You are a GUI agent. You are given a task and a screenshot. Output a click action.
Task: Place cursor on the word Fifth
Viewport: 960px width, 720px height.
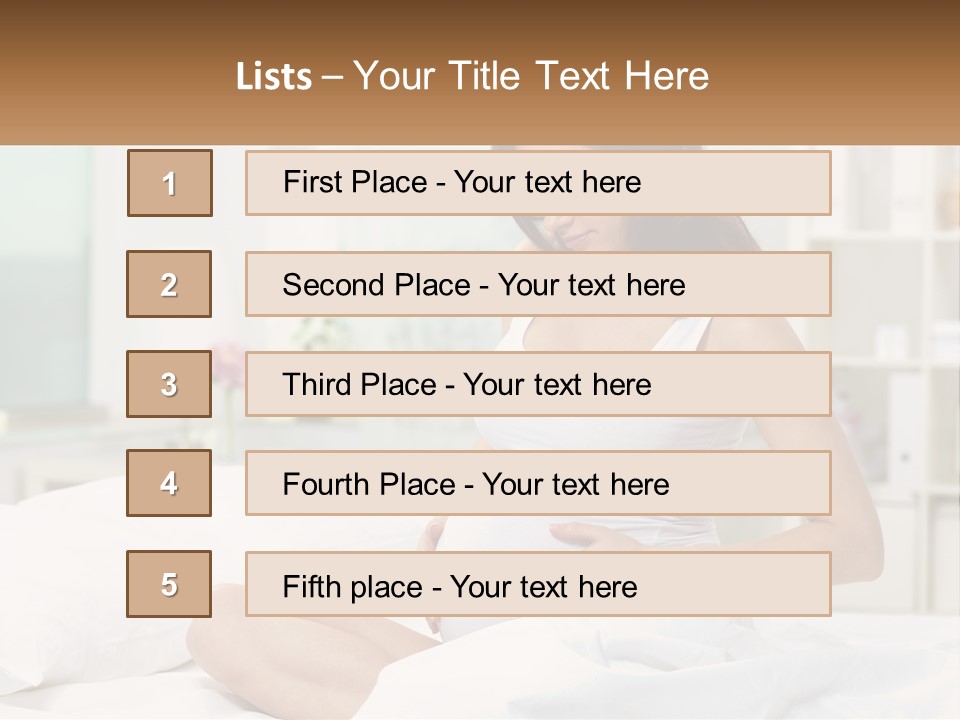(x=311, y=586)
